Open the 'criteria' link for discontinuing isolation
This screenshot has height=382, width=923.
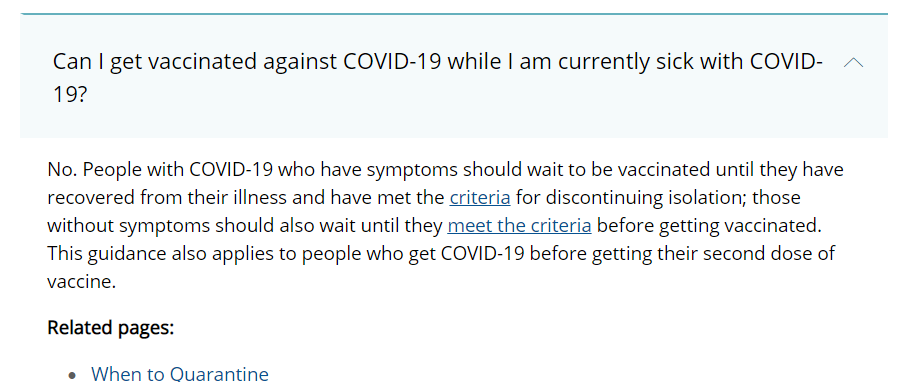pyautogui.click(x=480, y=197)
